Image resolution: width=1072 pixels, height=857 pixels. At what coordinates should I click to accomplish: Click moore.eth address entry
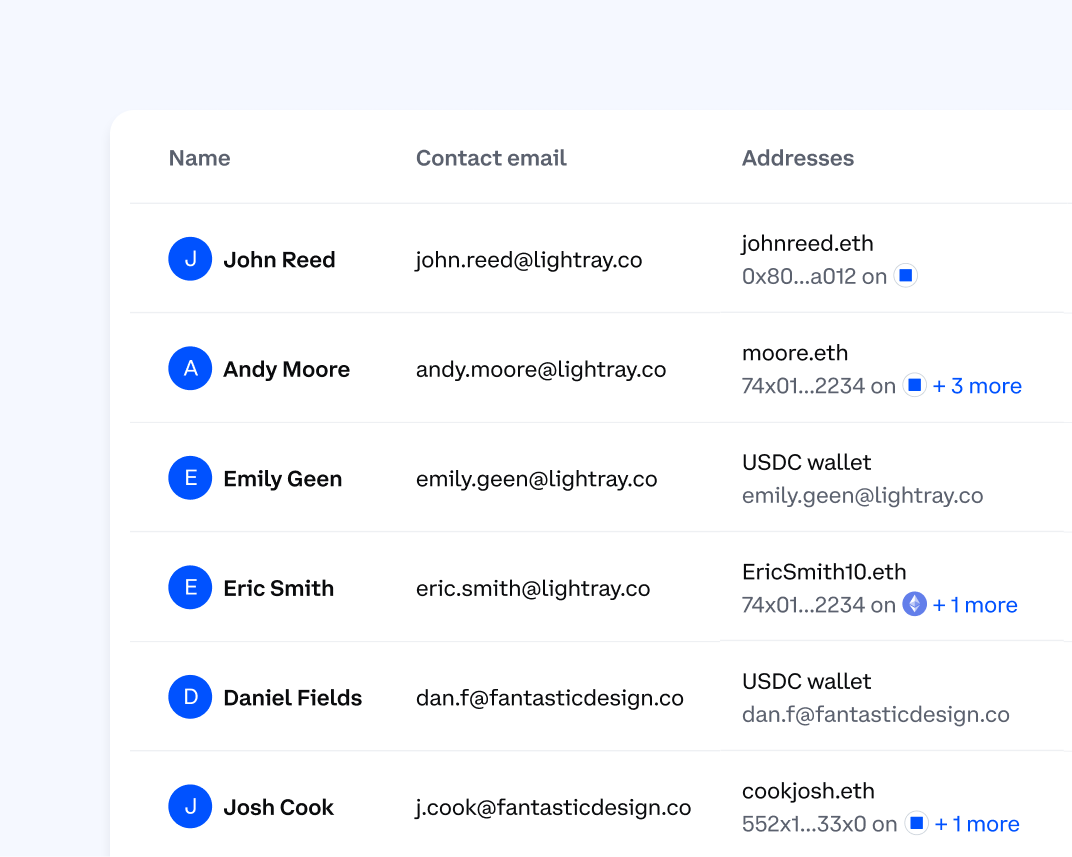[x=795, y=353]
